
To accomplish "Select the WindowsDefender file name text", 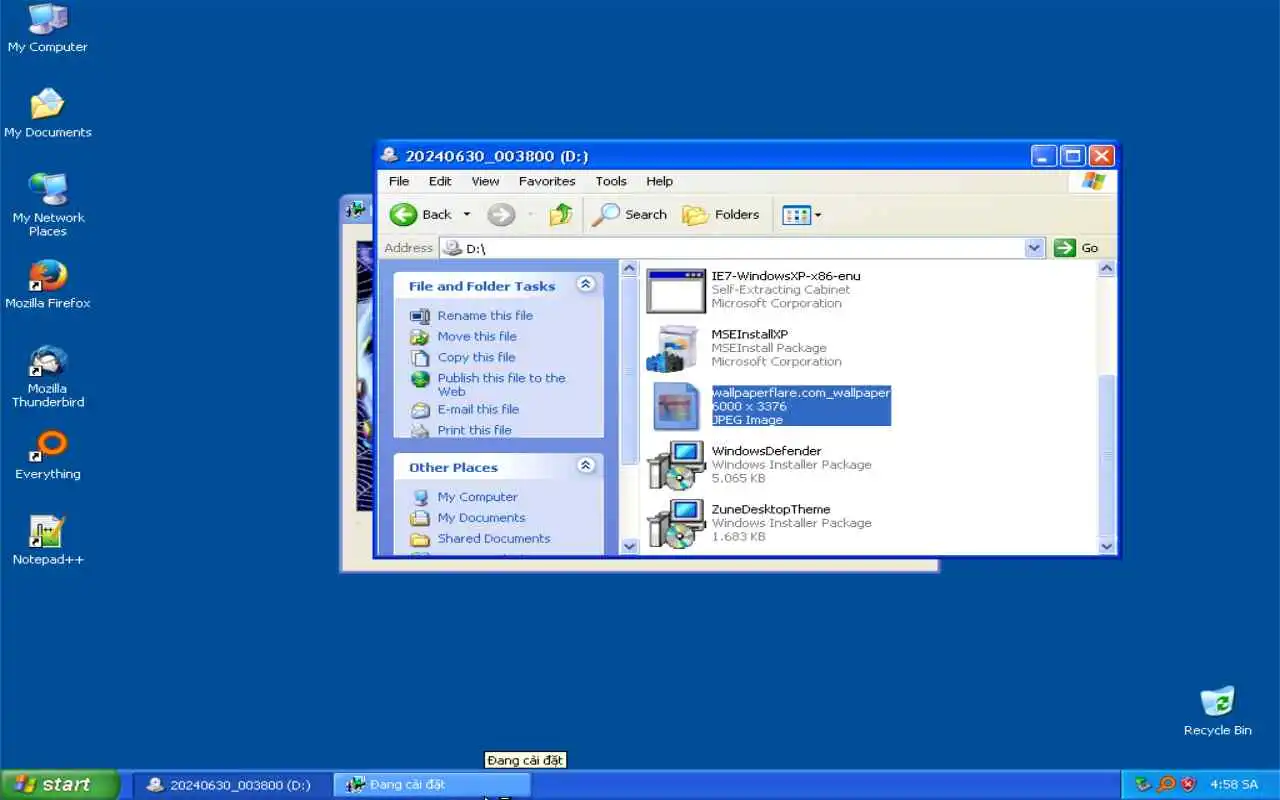I will point(766,451).
